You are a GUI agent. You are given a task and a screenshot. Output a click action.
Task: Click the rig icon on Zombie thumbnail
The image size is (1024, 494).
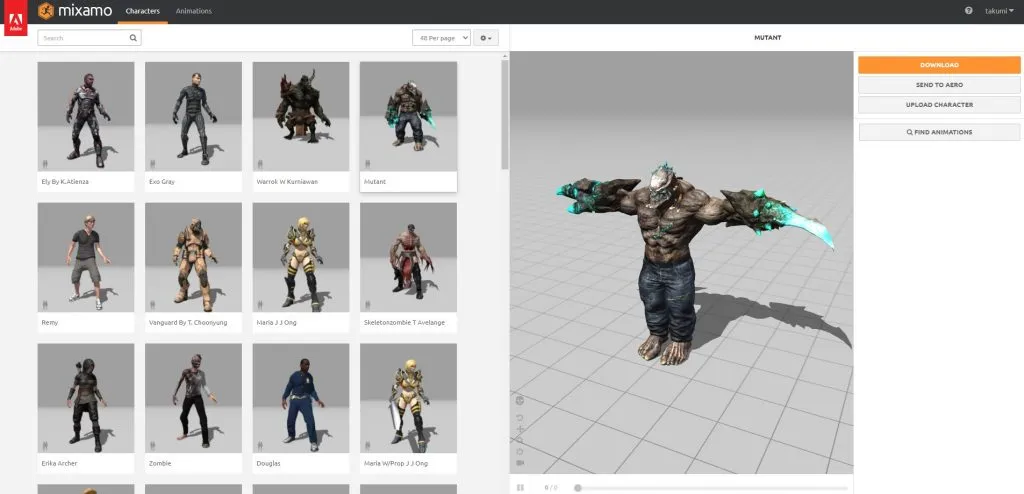point(153,446)
